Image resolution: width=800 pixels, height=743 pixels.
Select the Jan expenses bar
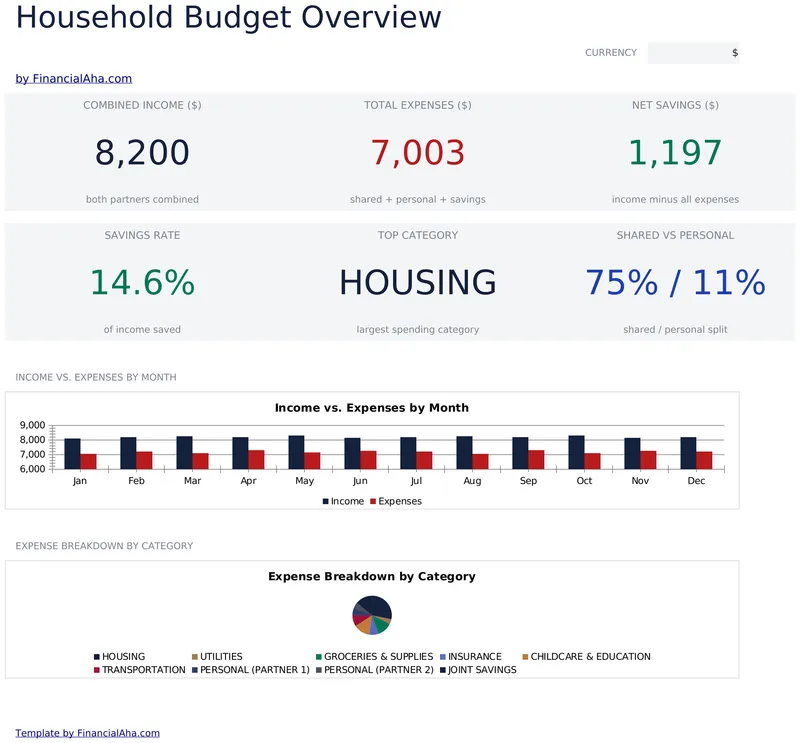pos(88,461)
